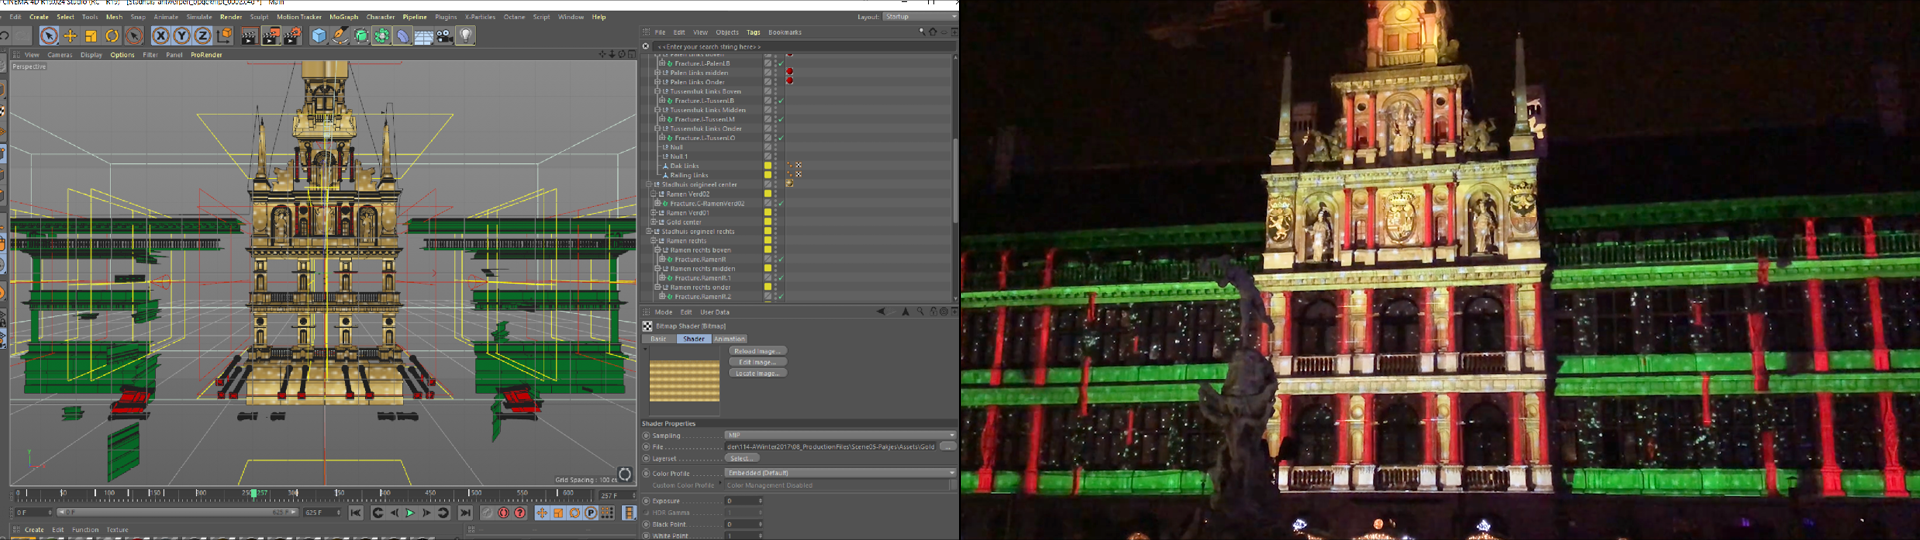Open the Sampling dropdown

click(x=839, y=435)
